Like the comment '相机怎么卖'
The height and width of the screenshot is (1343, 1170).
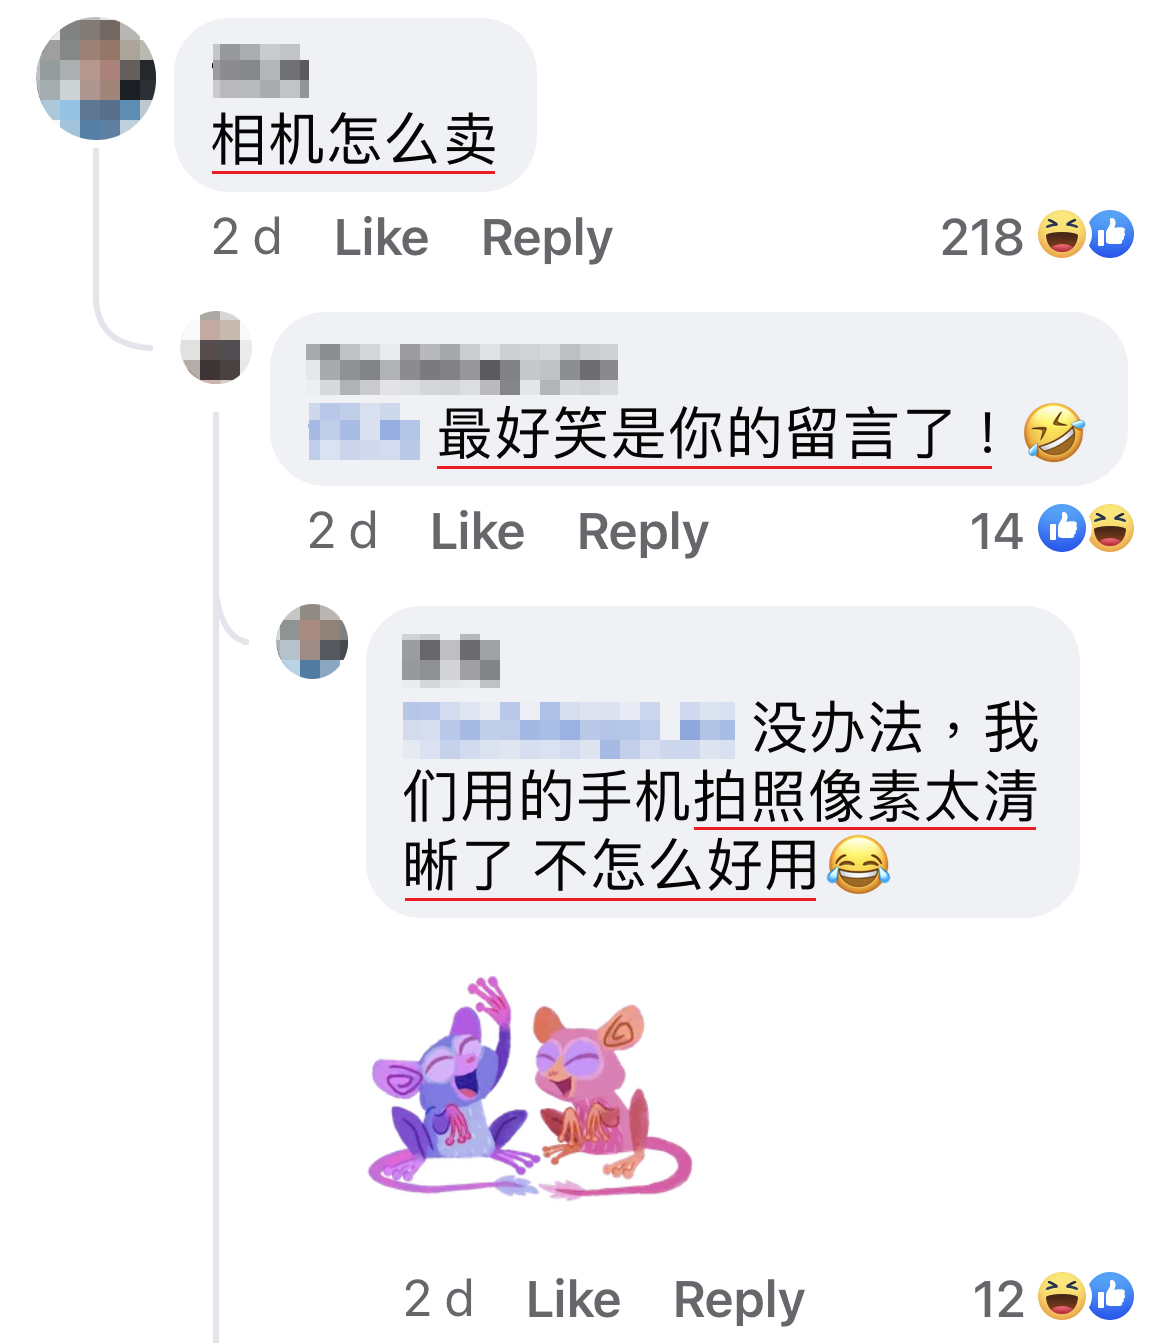pos(381,238)
